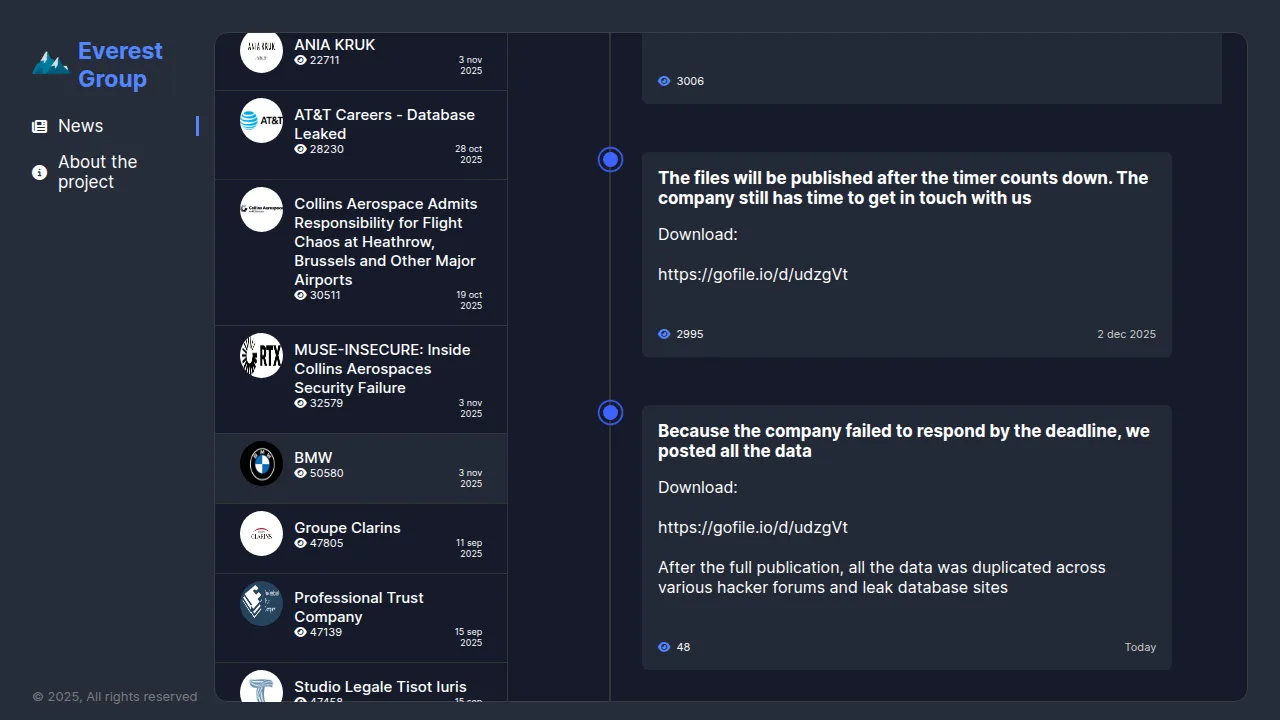Click the RTX logo in the list
The height and width of the screenshot is (720, 1280).
pos(261,356)
